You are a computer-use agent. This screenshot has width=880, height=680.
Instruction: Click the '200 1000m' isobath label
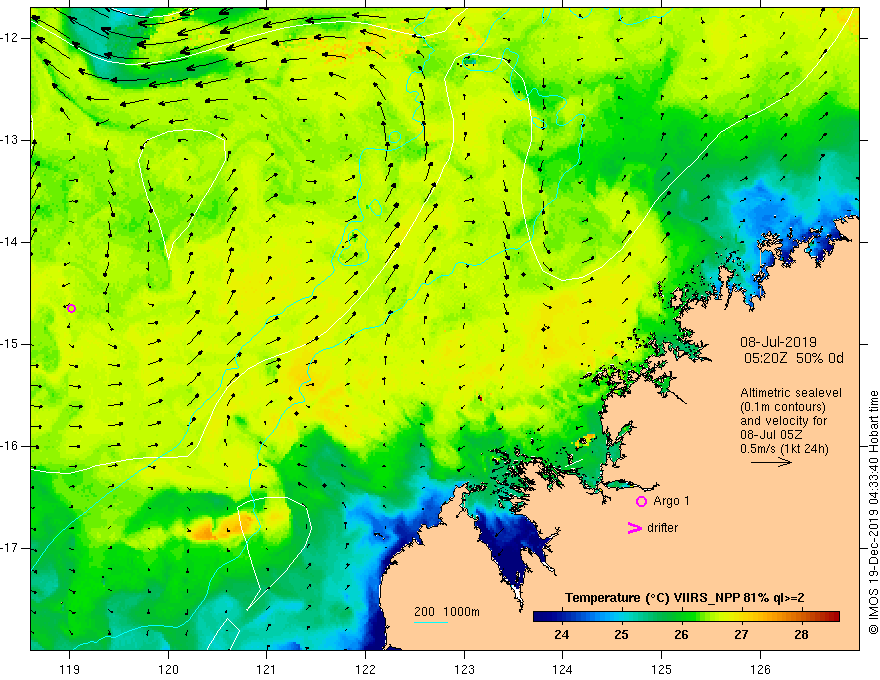tap(447, 612)
